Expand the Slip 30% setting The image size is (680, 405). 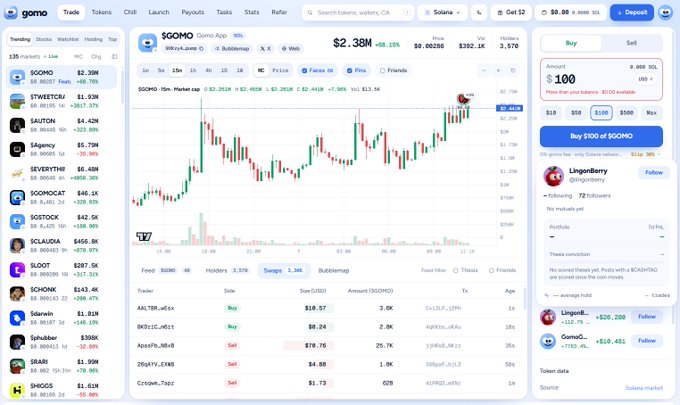coord(645,154)
